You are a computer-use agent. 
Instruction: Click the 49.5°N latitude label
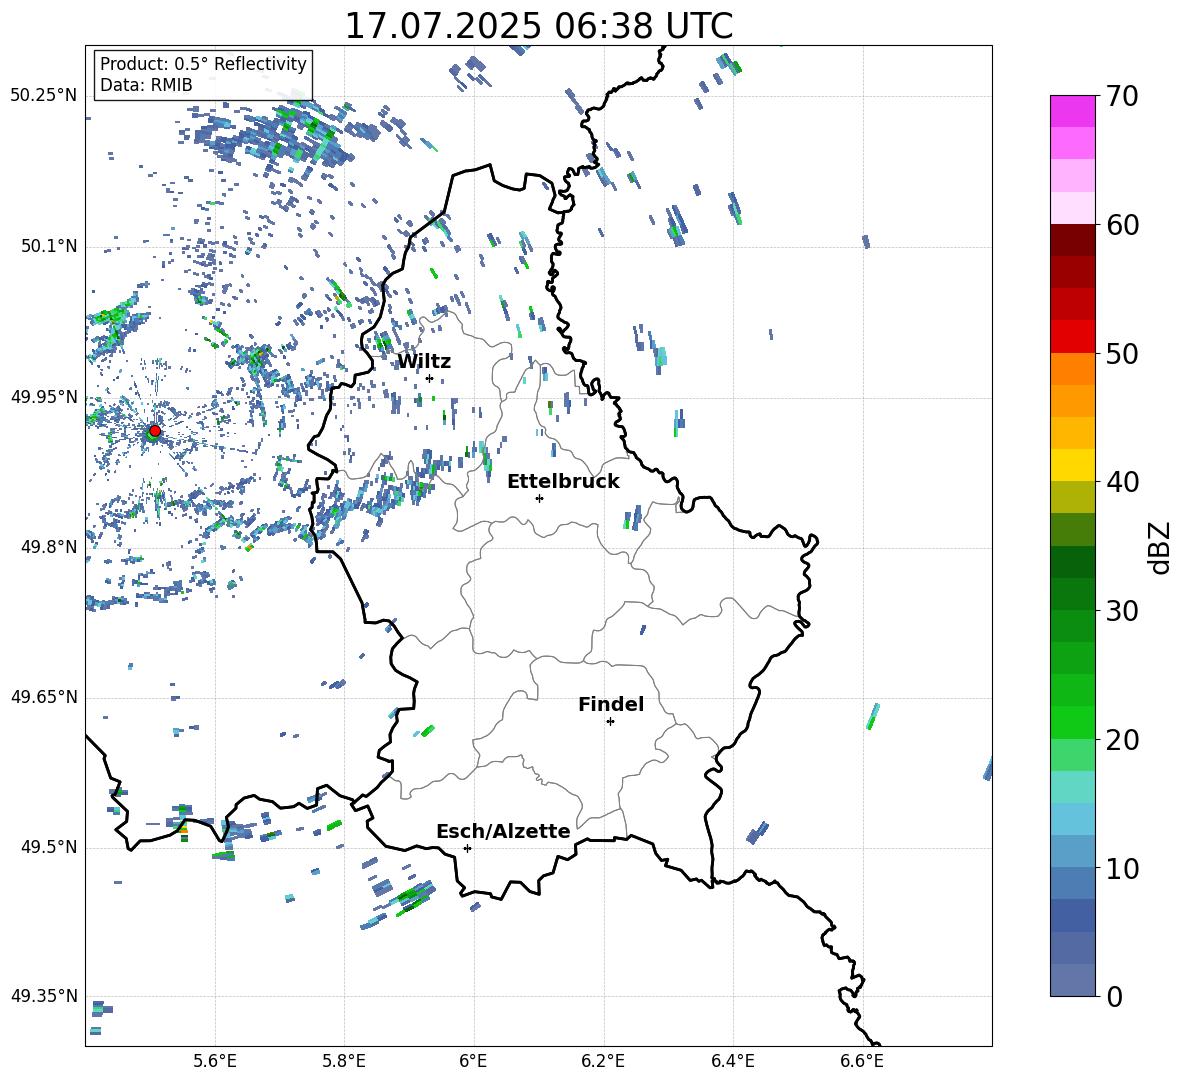coord(49,846)
